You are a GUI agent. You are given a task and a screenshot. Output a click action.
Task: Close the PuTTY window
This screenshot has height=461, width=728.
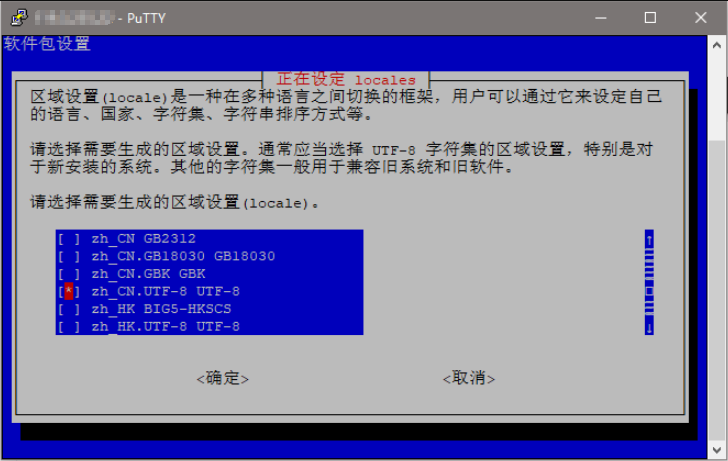701,18
